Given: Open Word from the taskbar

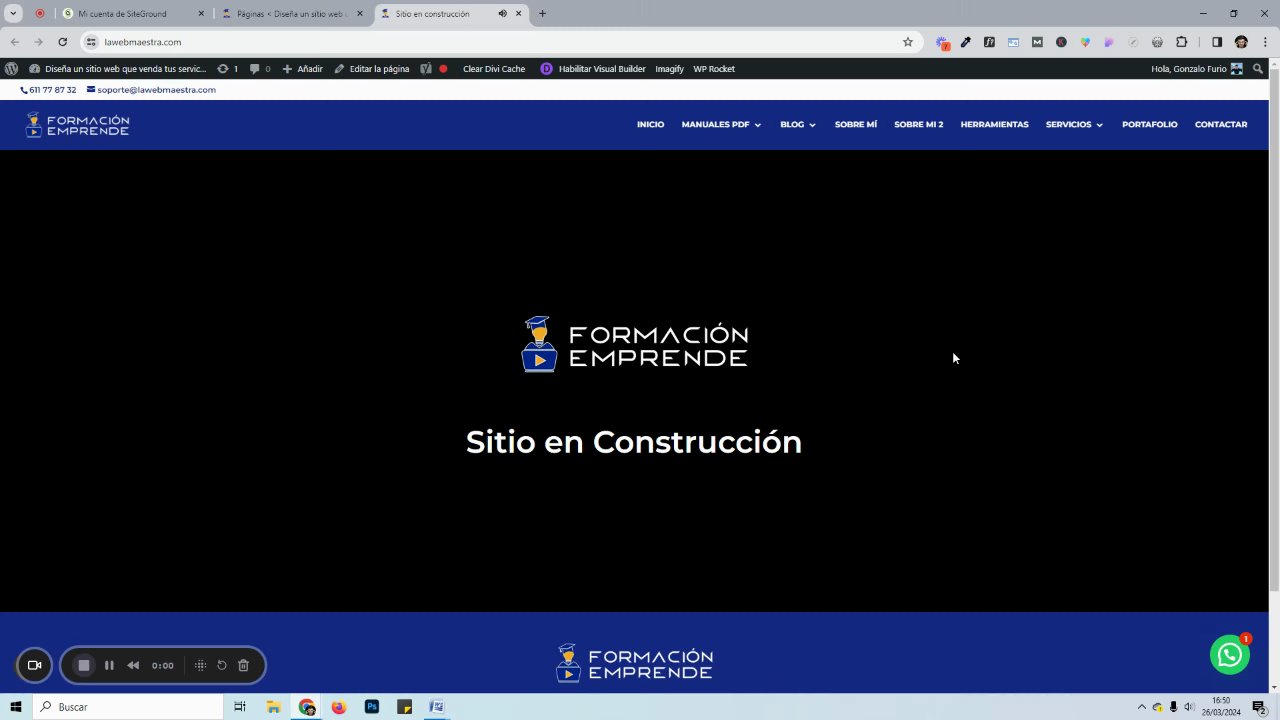Looking at the screenshot, I should coord(437,707).
